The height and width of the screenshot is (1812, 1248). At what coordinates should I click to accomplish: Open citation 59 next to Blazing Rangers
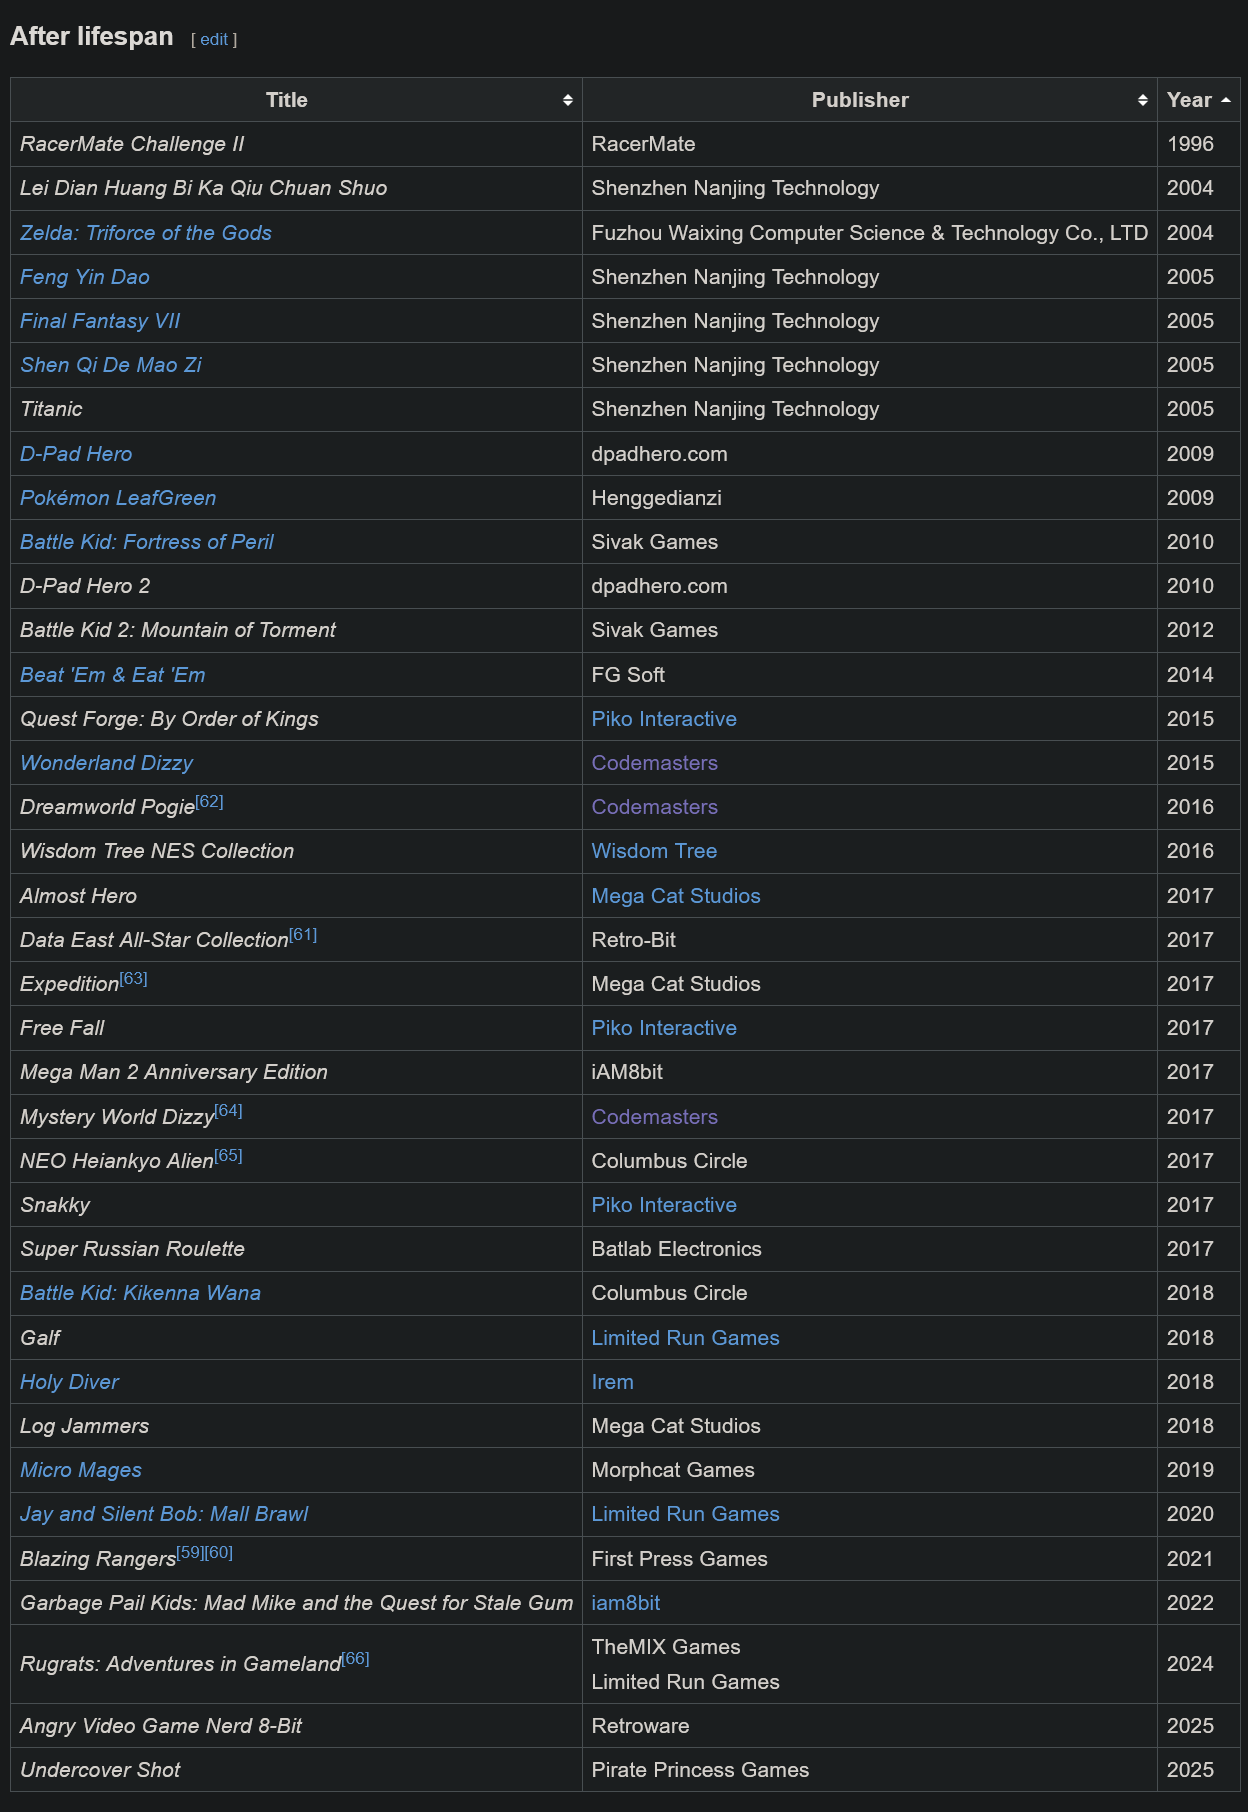point(190,1552)
